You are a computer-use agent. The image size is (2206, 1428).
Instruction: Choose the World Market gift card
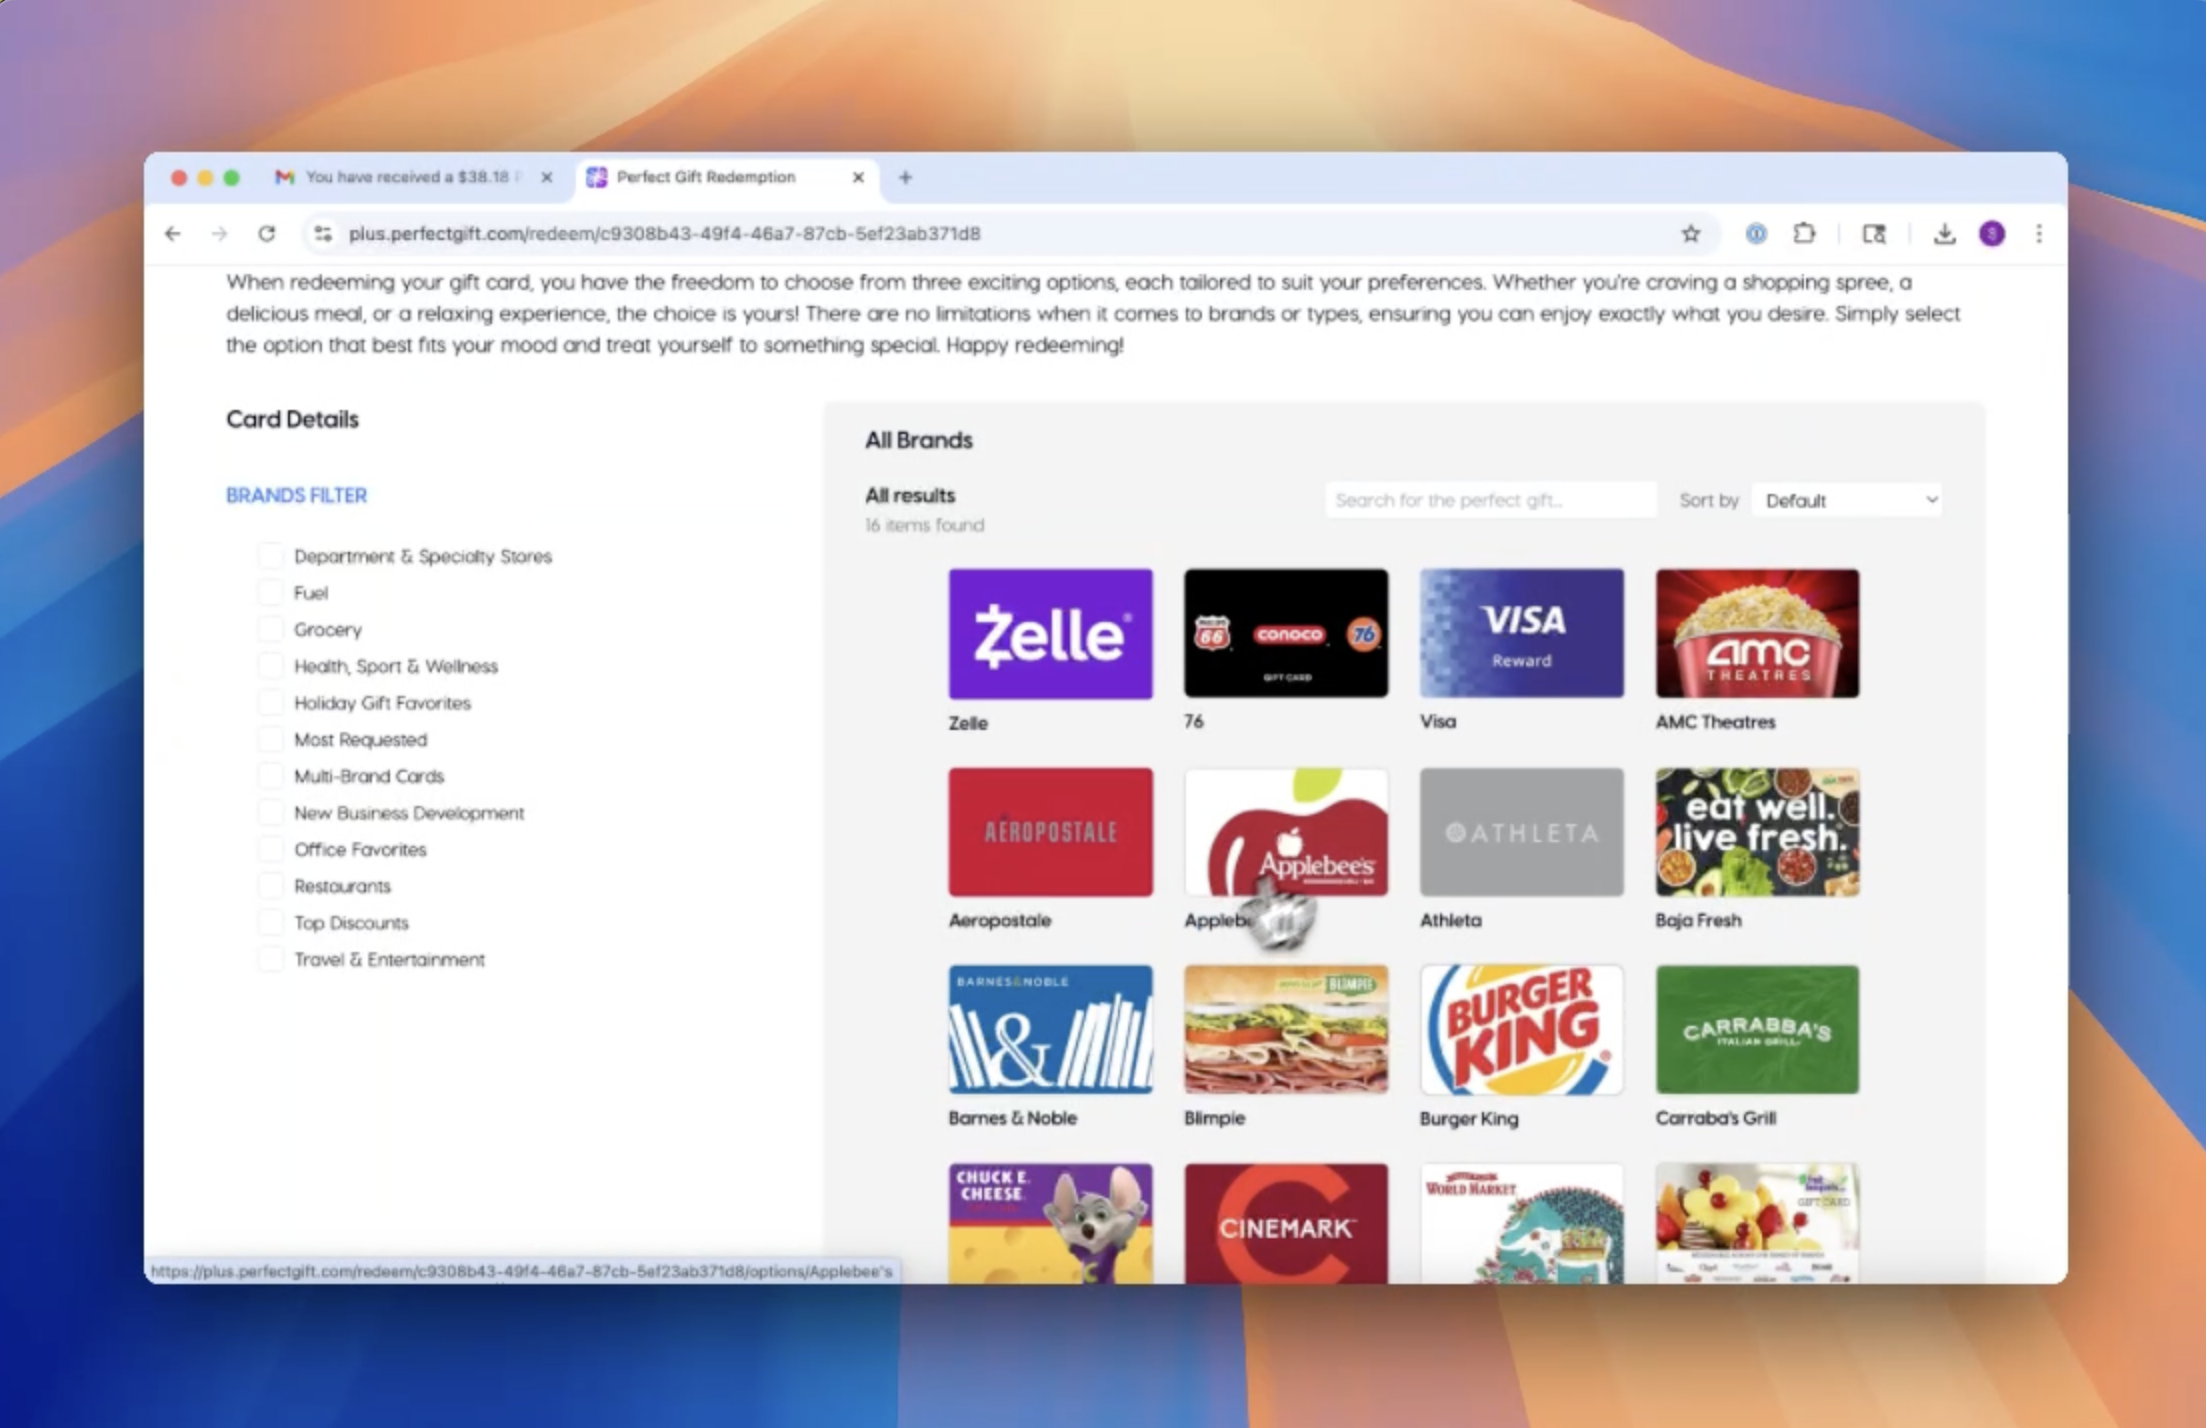[x=1522, y=1223]
